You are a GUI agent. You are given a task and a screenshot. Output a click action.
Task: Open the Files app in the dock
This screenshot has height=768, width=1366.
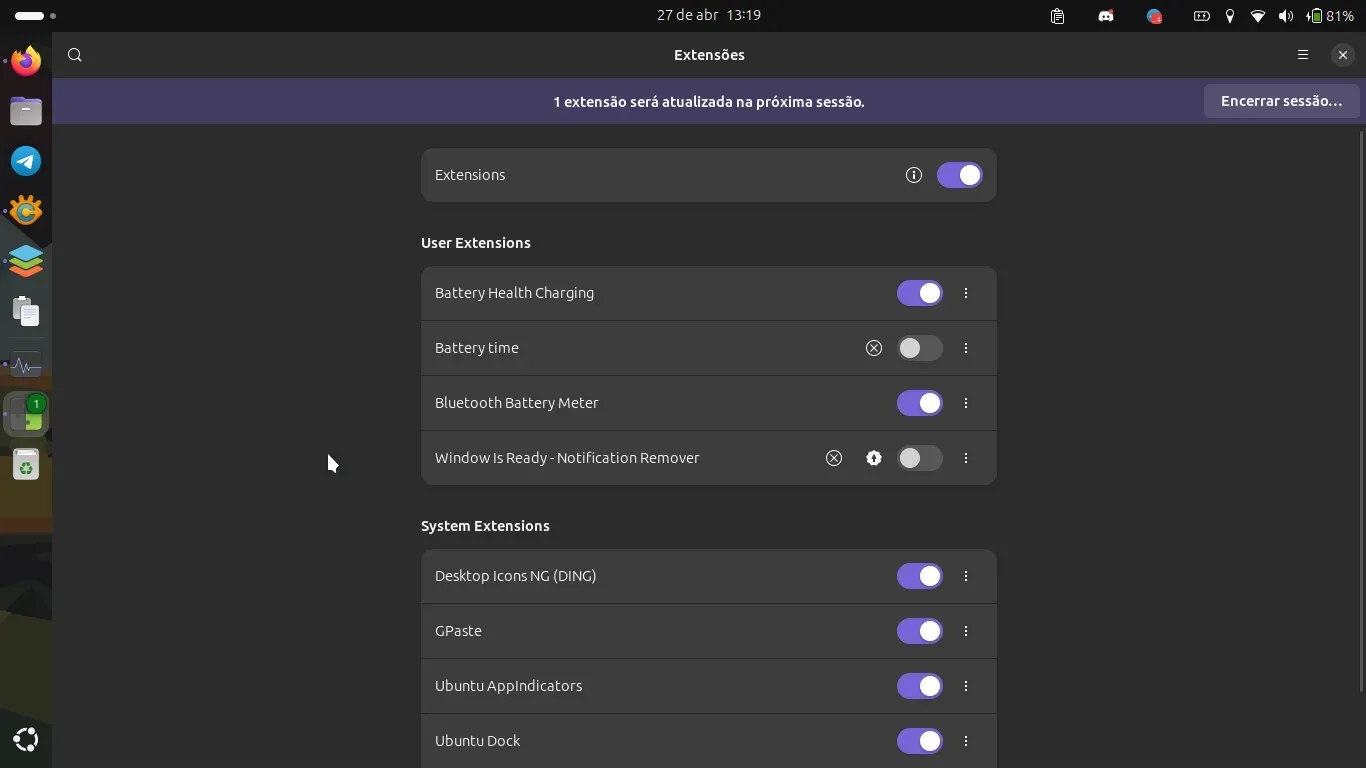tap(26, 111)
